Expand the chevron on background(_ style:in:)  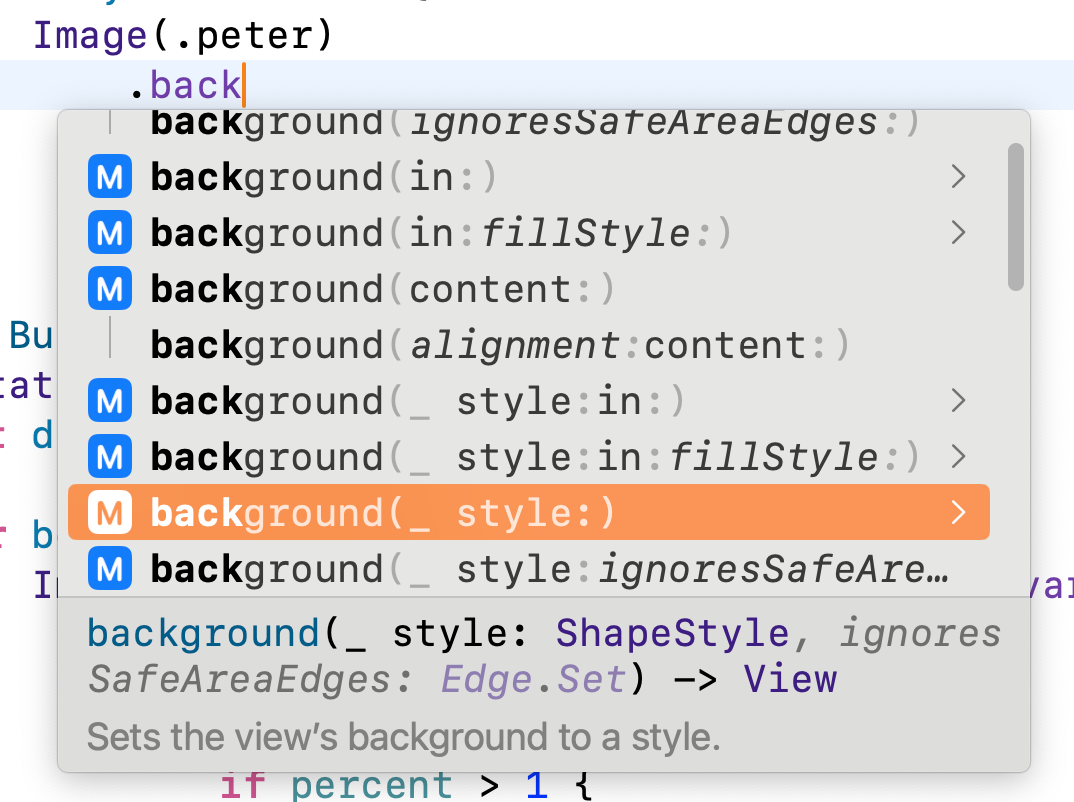coord(958,400)
